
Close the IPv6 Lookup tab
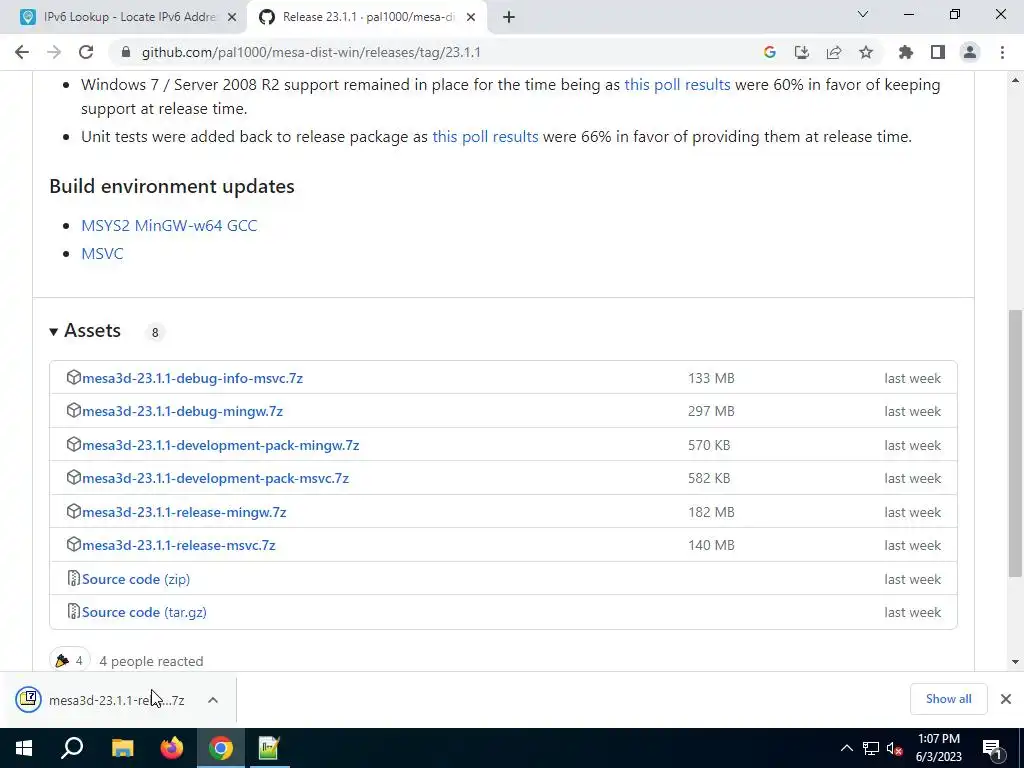[x=232, y=17]
